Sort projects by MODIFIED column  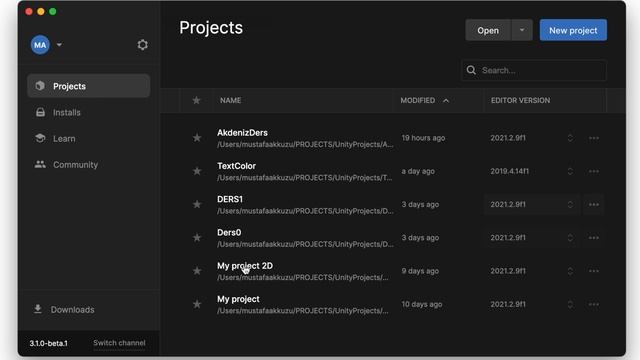coord(418,100)
